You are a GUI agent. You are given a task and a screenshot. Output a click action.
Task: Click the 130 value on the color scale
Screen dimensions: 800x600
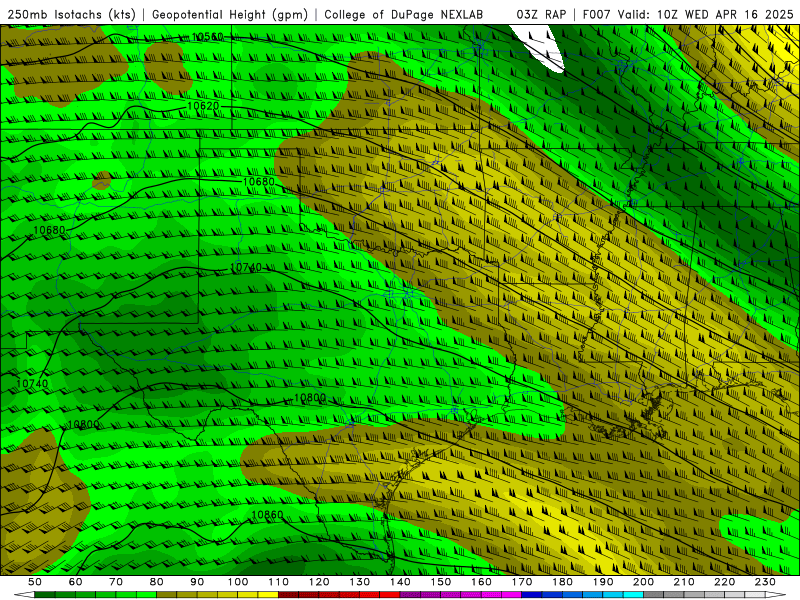click(360, 582)
